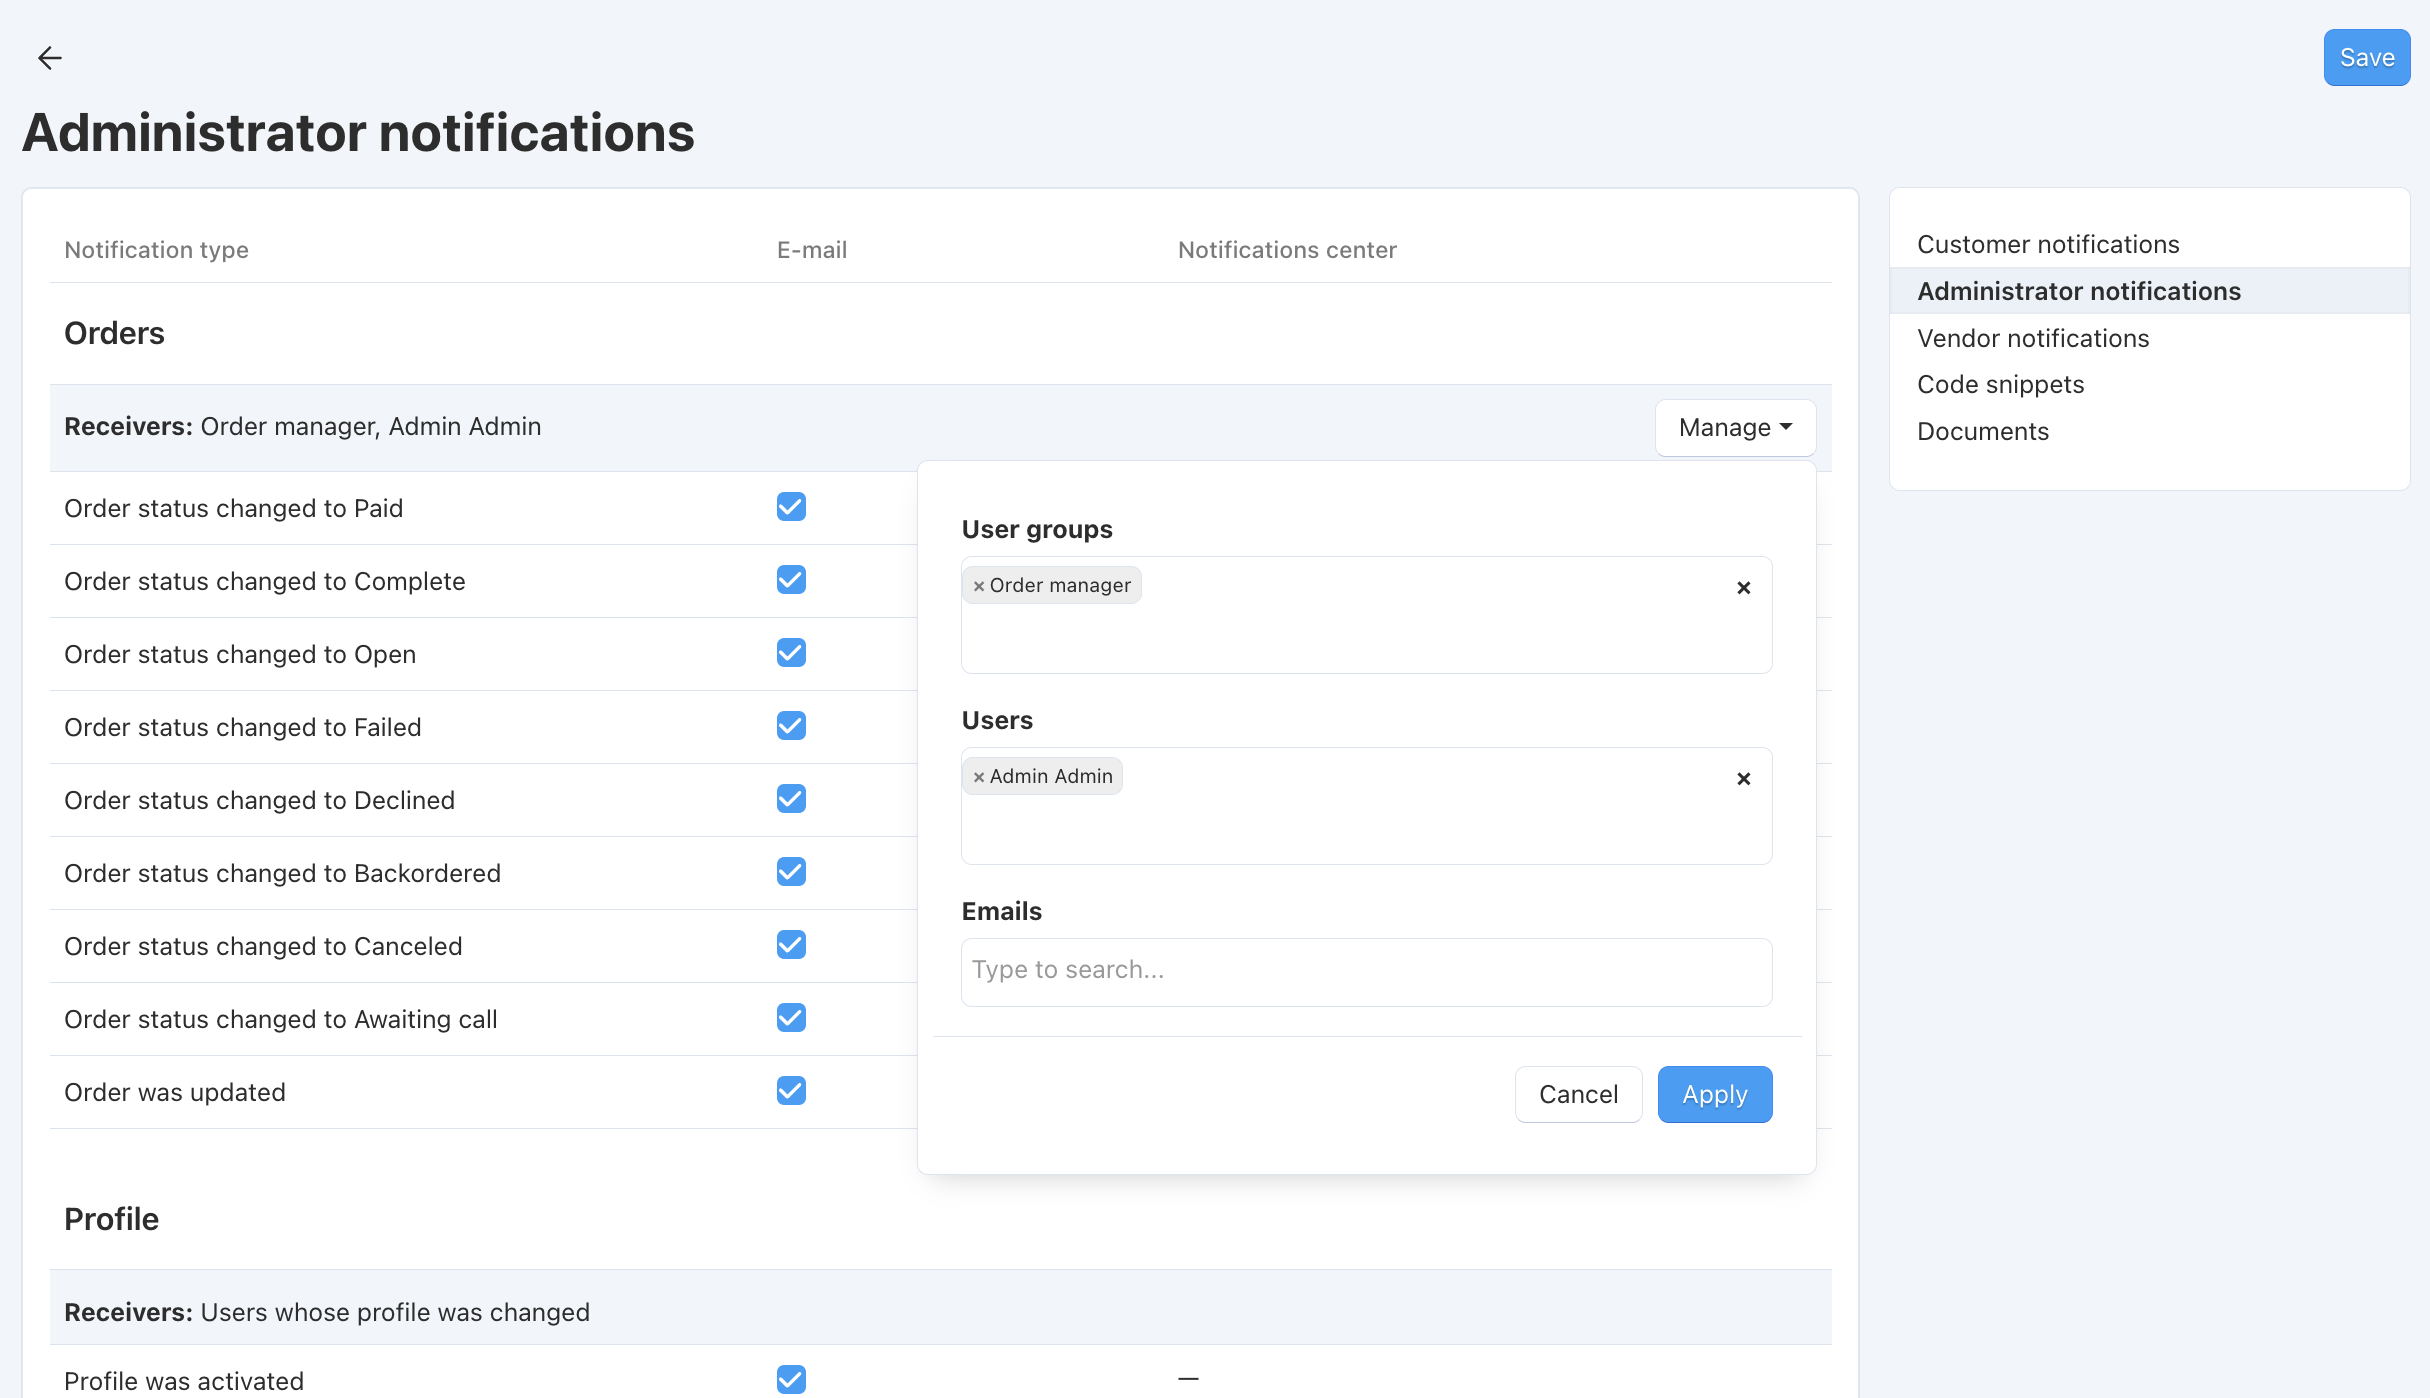This screenshot has height=1398, width=2430.
Task: Disable e-mail for Order status changed to Failed
Action: [x=791, y=726]
